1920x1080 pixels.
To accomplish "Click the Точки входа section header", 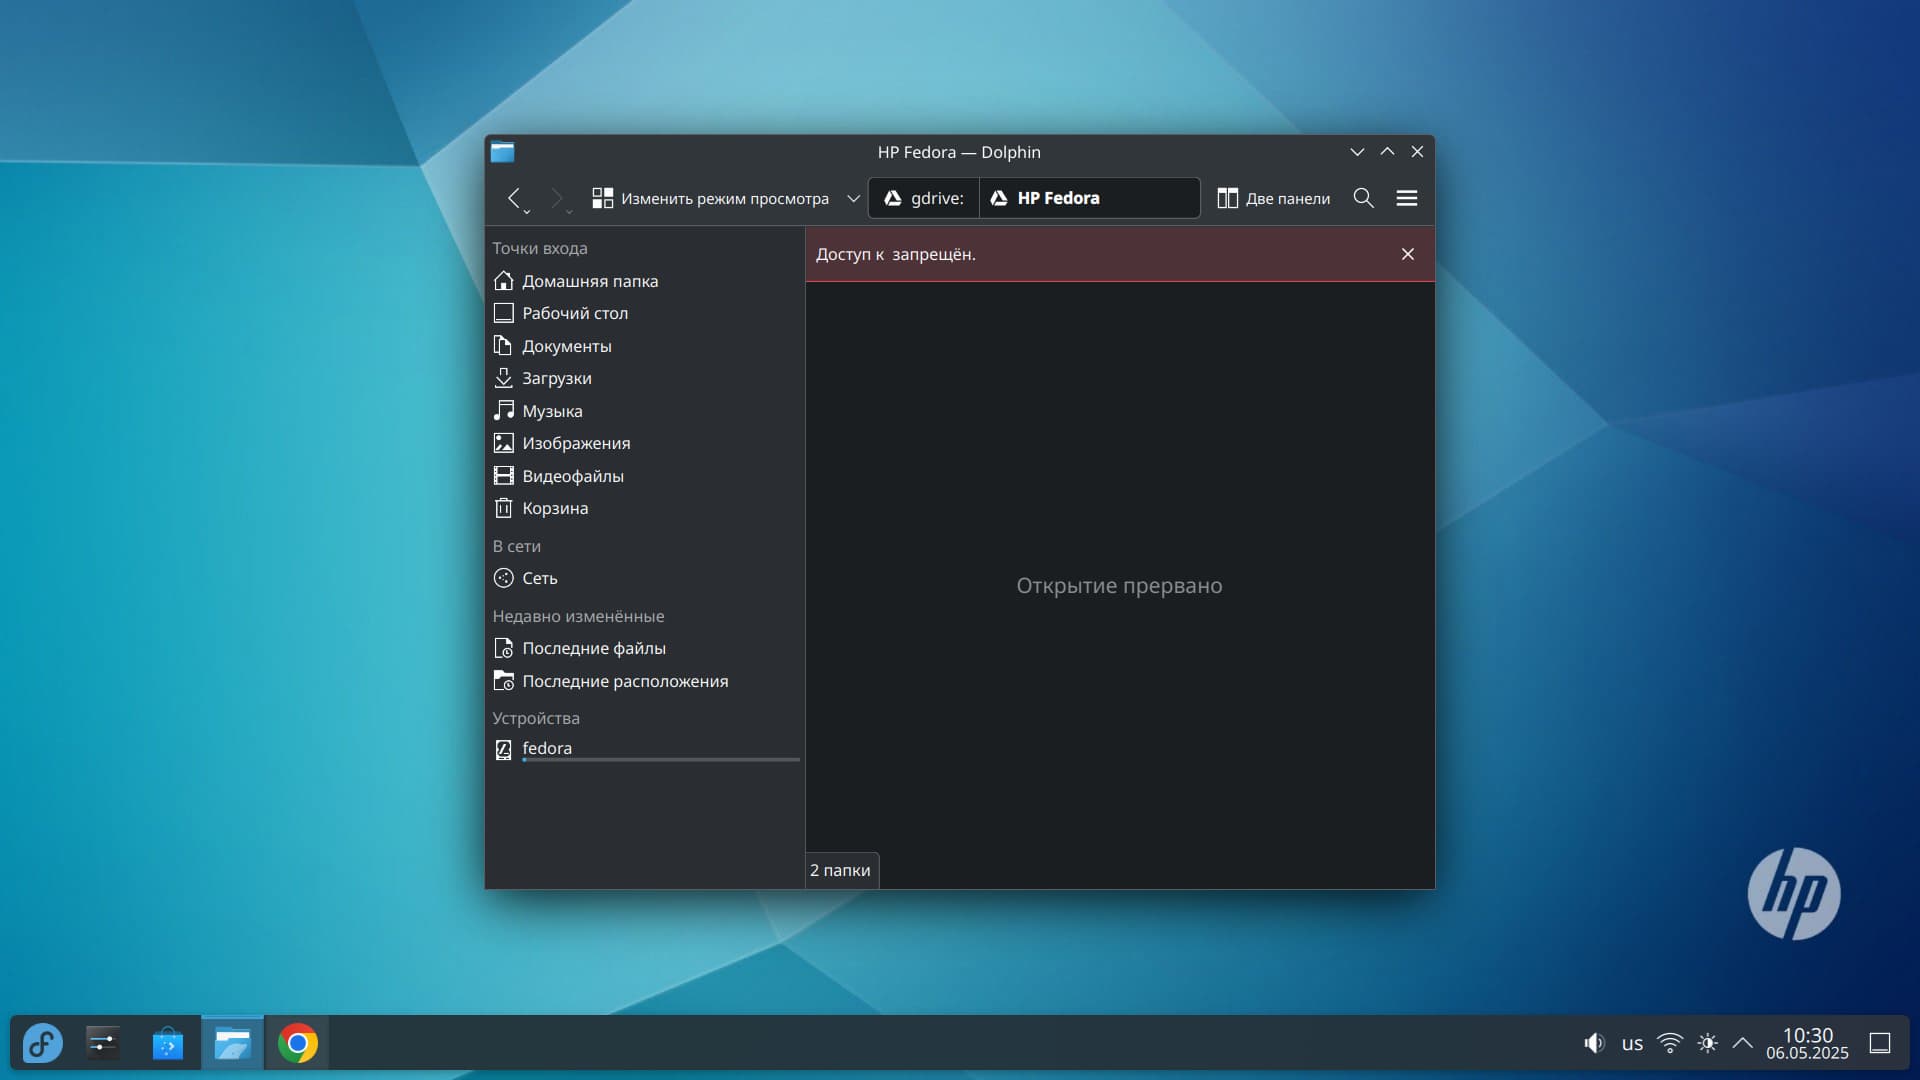I will 539,248.
